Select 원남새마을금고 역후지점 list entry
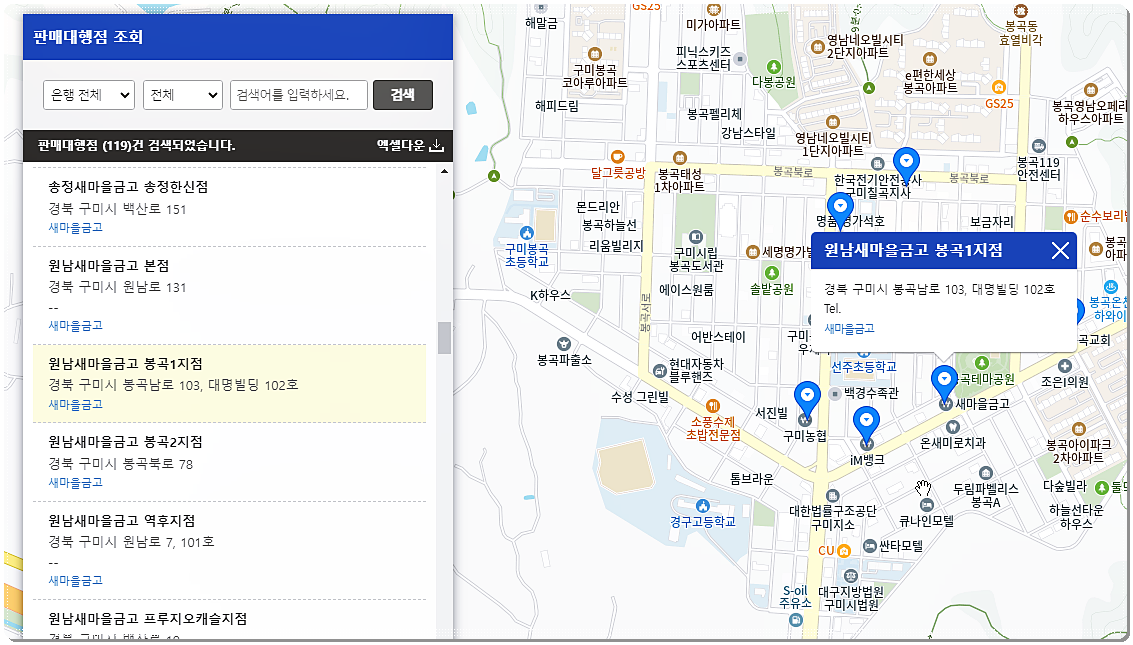The image size is (1133, 645). pyautogui.click(x=229, y=550)
